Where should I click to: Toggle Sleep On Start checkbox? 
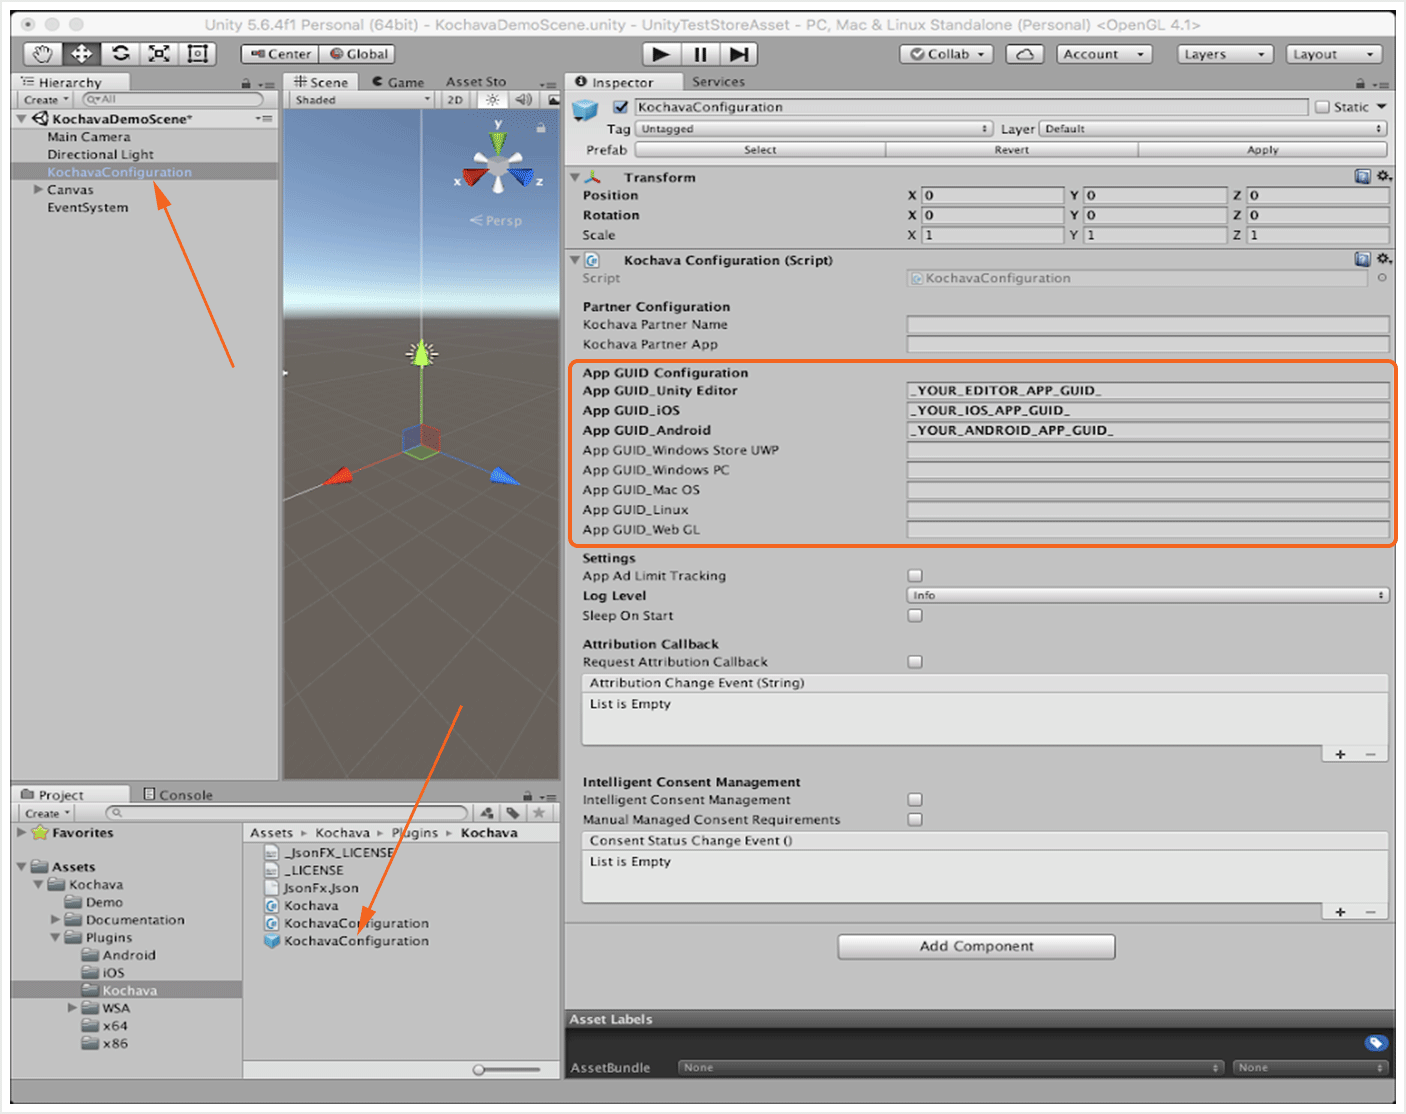coord(915,616)
